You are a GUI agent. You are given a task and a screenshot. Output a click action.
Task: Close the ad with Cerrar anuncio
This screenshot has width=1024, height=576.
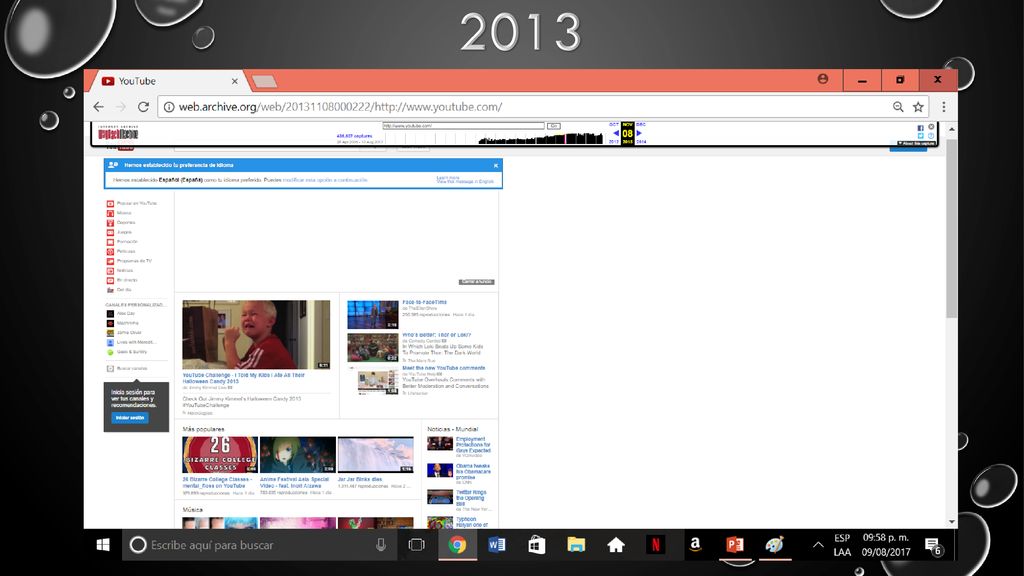pyautogui.click(x=477, y=282)
